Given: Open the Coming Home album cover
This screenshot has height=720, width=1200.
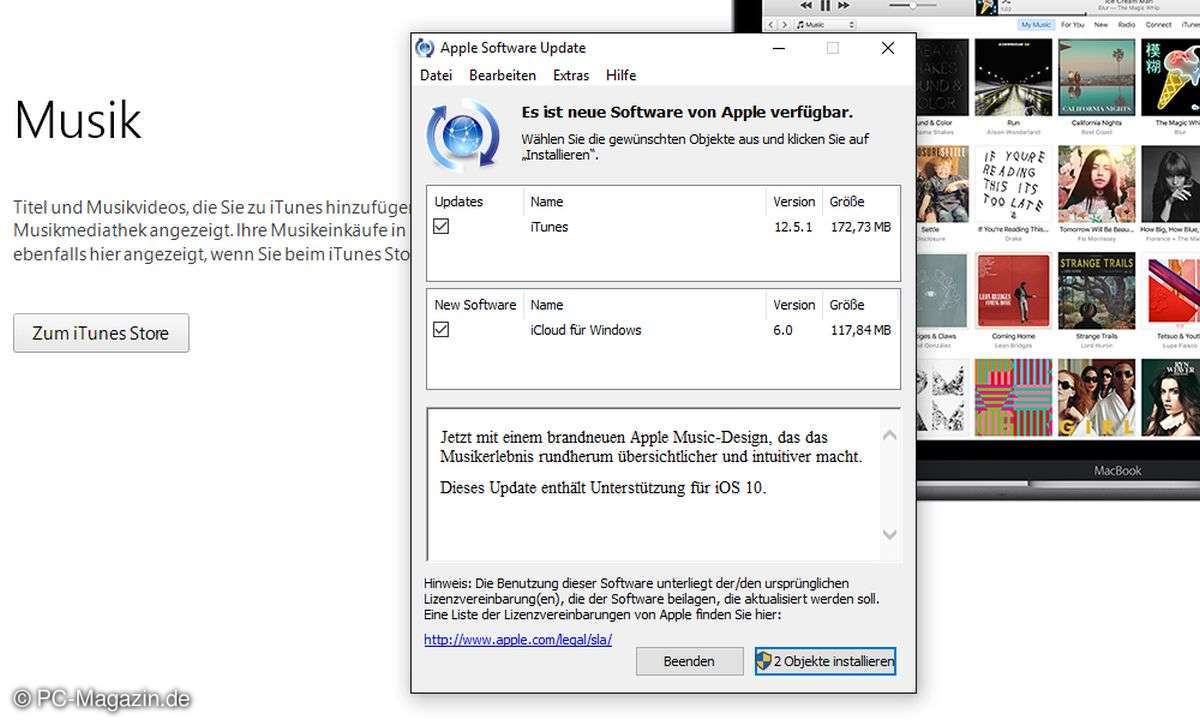Looking at the screenshot, I should tap(1013, 291).
